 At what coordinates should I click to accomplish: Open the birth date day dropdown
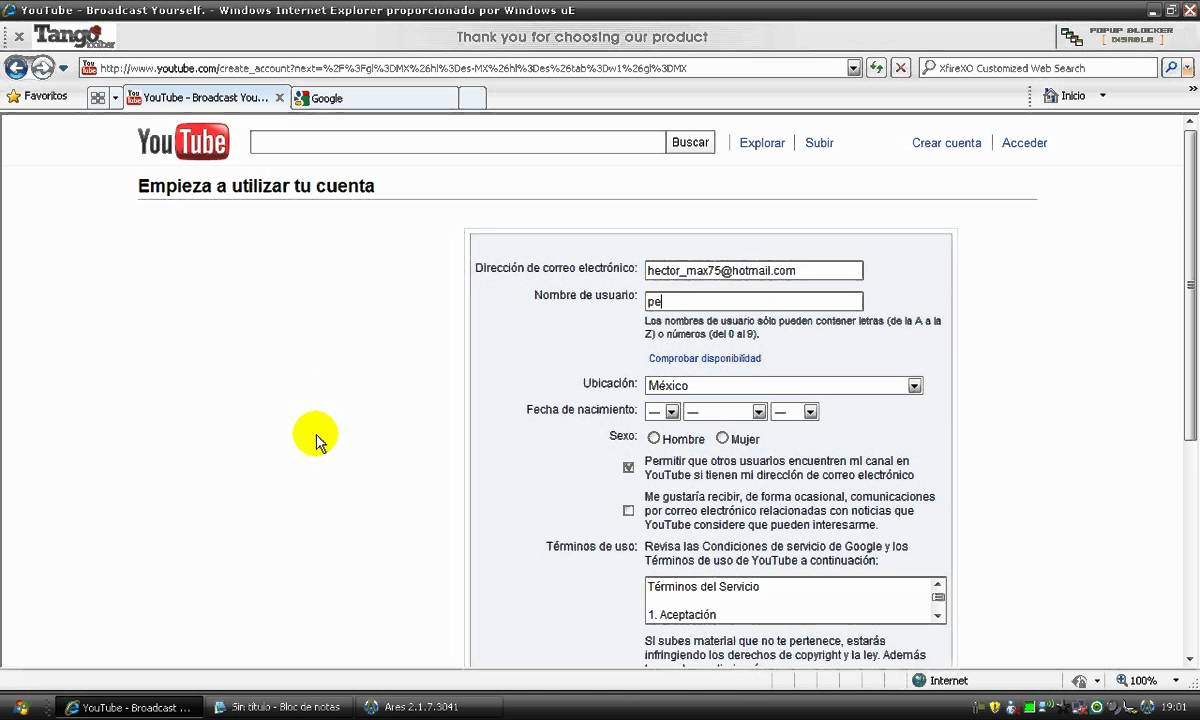tap(662, 411)
